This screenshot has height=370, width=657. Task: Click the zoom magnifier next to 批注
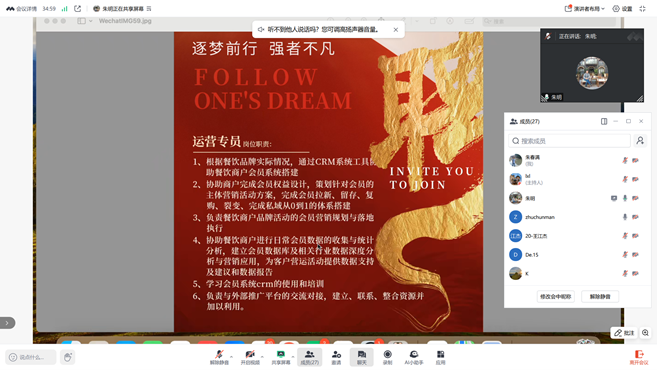pos(645,333)
